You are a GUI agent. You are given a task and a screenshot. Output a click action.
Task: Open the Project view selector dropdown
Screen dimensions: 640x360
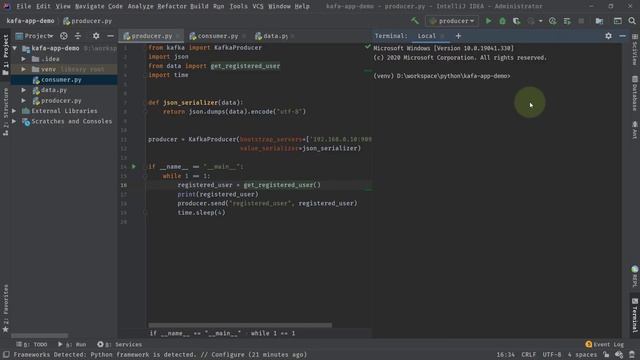[x=35, y=36]
